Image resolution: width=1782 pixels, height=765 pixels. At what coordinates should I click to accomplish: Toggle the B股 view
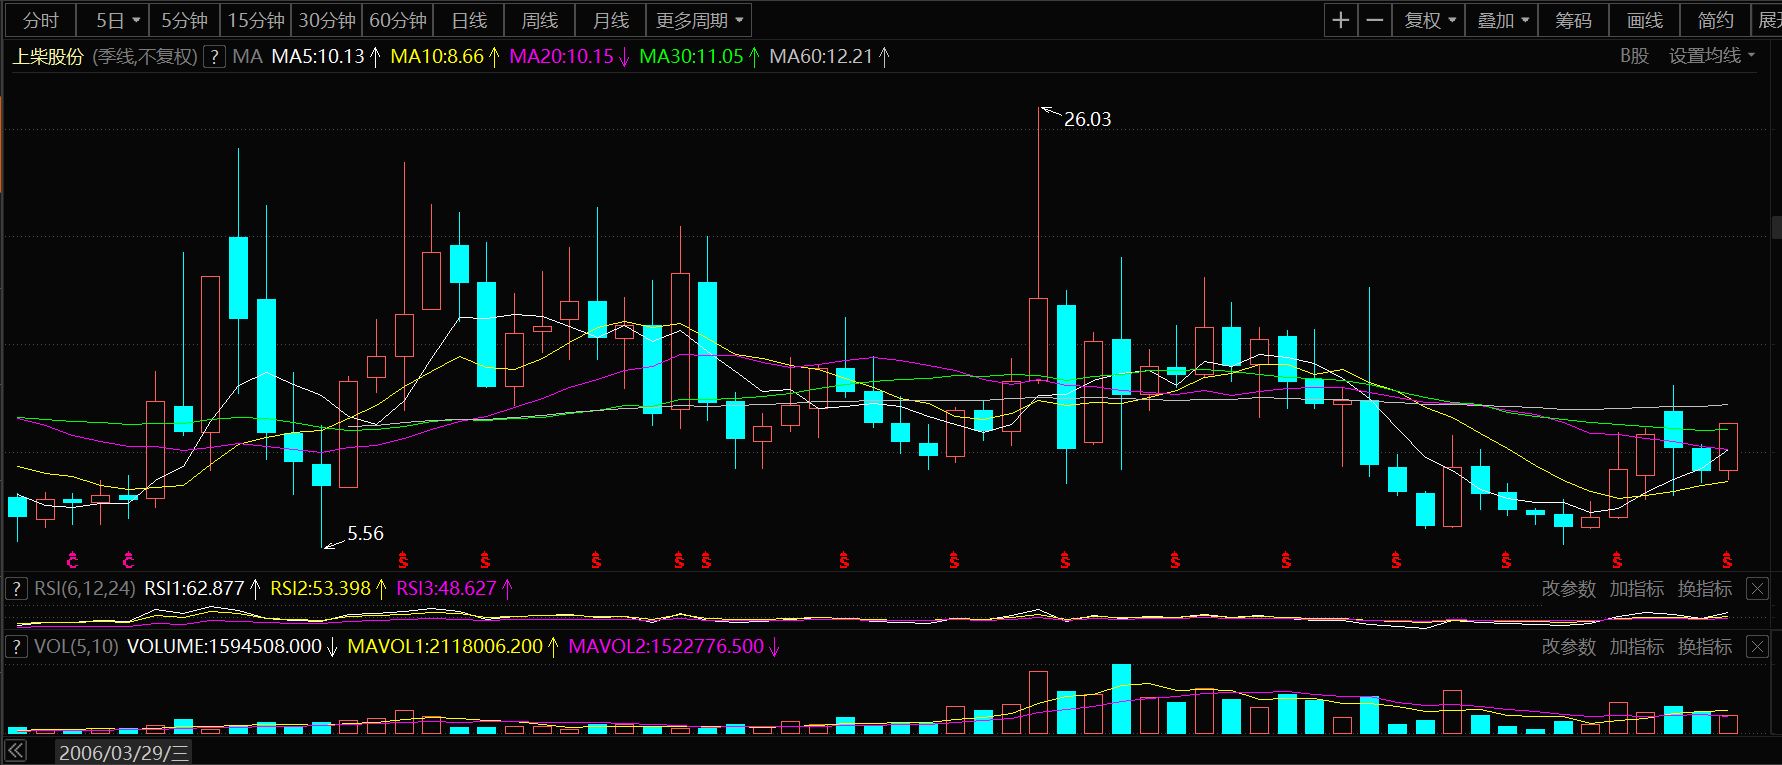(1634, 56)
